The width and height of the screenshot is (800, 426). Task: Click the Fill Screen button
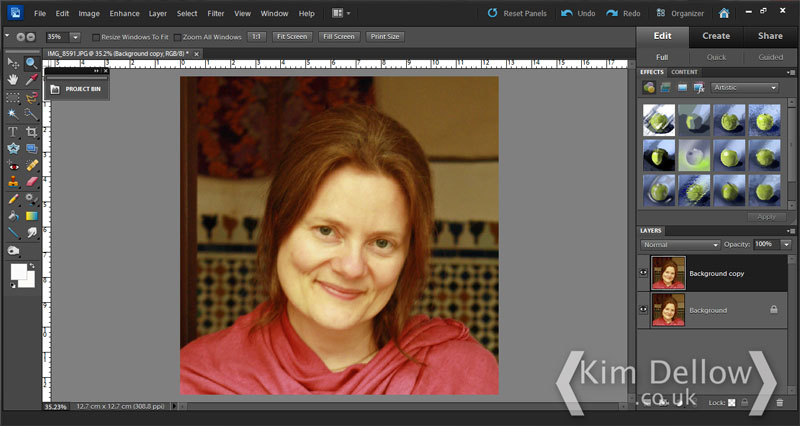click(x=339, y=37)
